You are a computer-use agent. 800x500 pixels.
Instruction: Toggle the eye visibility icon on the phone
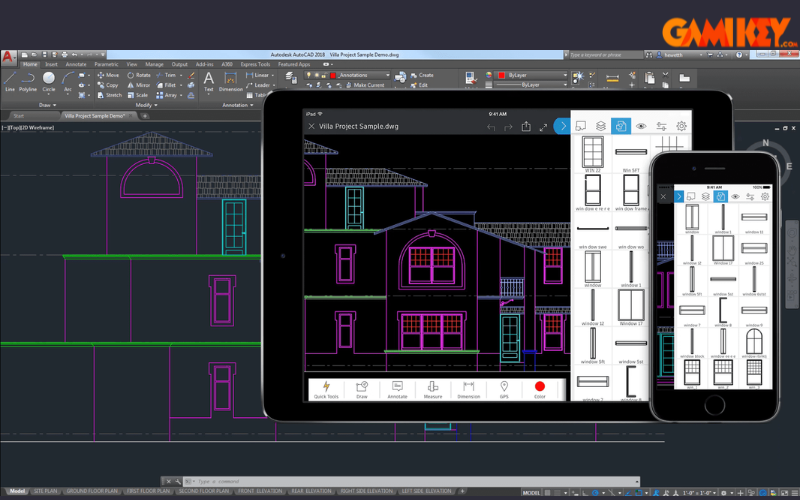[x=735, y=196]
